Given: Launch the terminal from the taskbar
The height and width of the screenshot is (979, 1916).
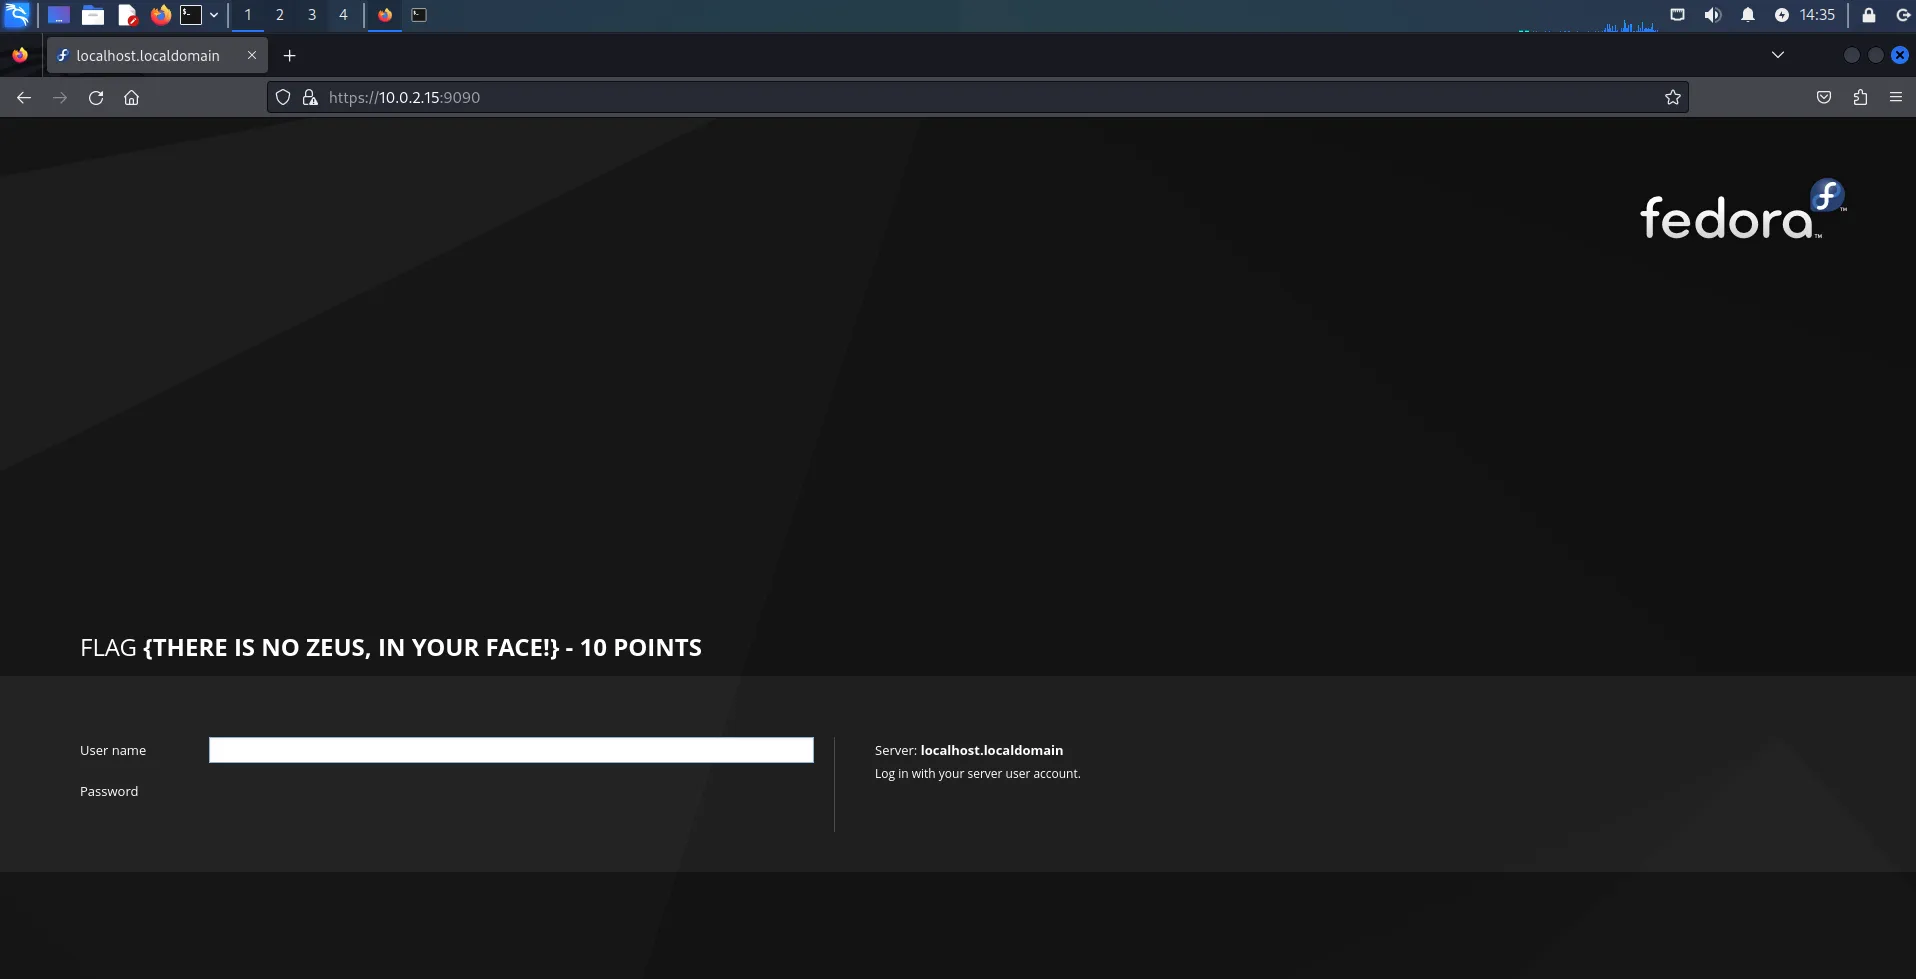Looking at the screenshot, I should pos(191,14).
